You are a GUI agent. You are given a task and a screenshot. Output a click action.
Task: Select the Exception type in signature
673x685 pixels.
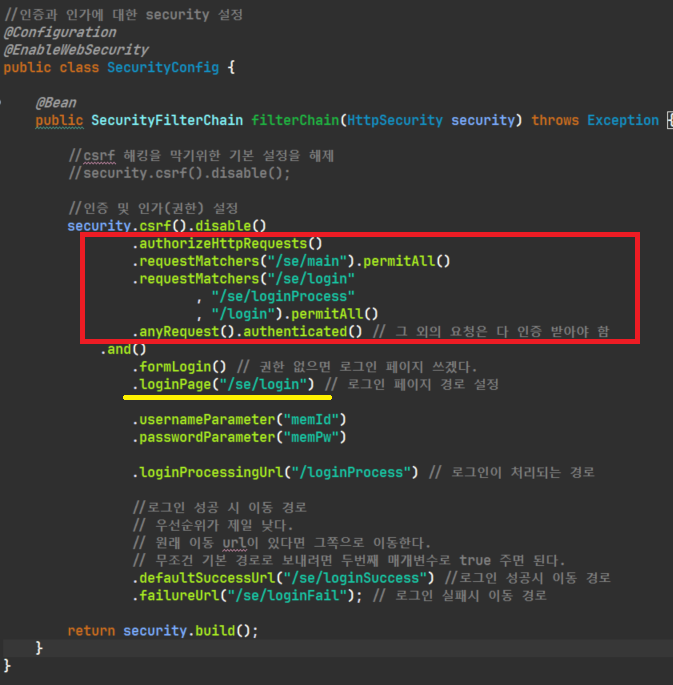click(x=623, y=120)
